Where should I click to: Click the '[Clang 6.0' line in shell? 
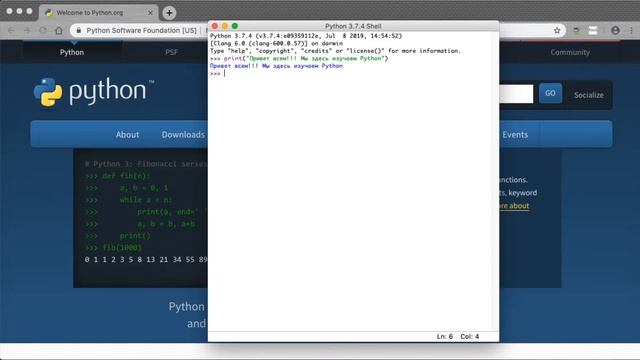point(276,43)
